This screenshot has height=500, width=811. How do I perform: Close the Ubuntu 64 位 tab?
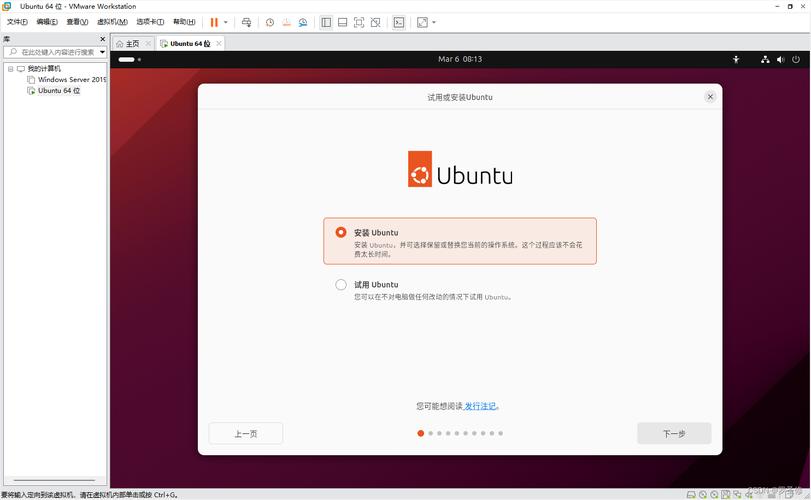(219, 44)
